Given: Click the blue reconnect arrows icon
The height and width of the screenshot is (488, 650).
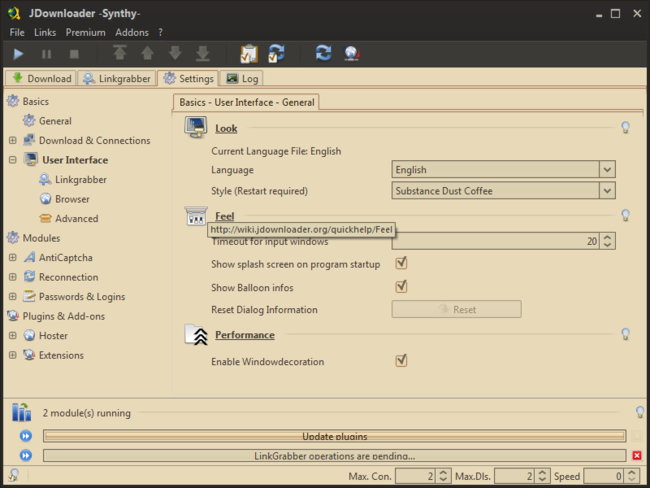Looking at the screenshot, I should (x=323, y=53).
